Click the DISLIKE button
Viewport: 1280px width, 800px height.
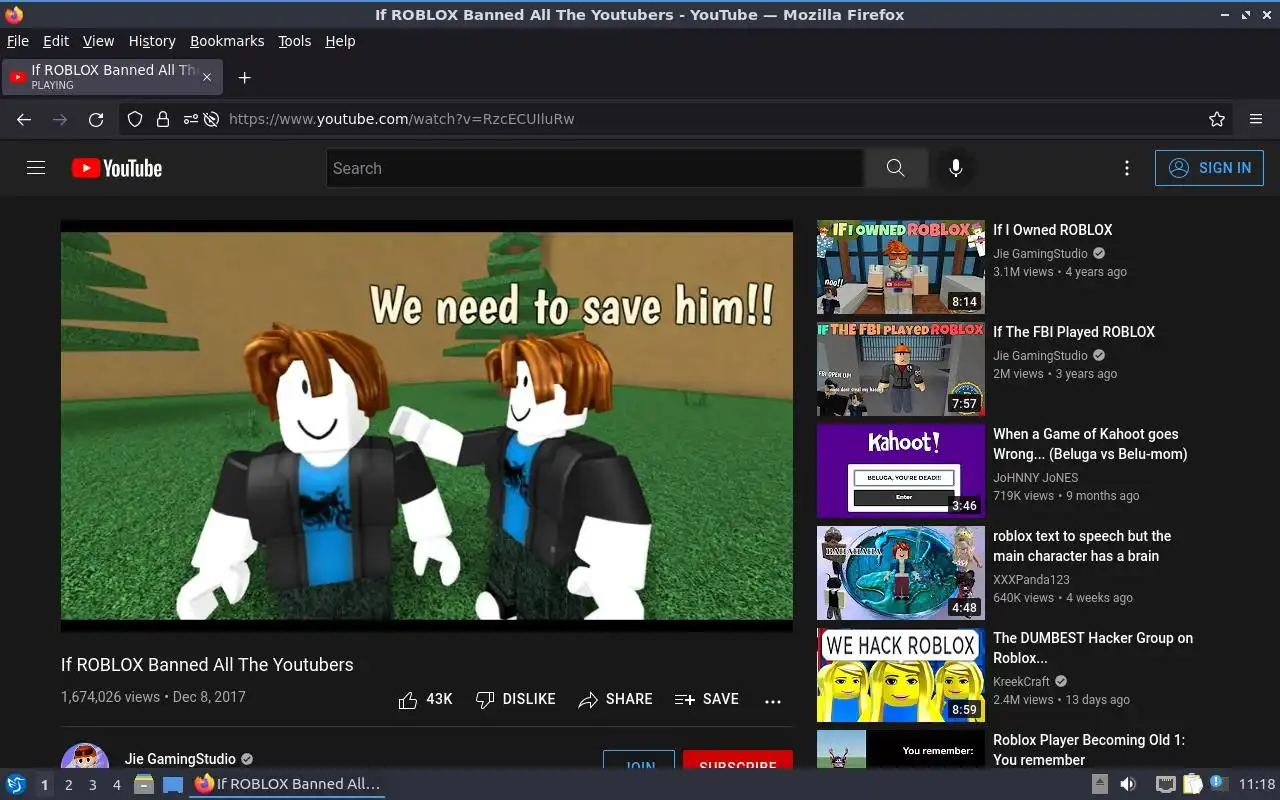pyautogui.click(x=515, y=699)
